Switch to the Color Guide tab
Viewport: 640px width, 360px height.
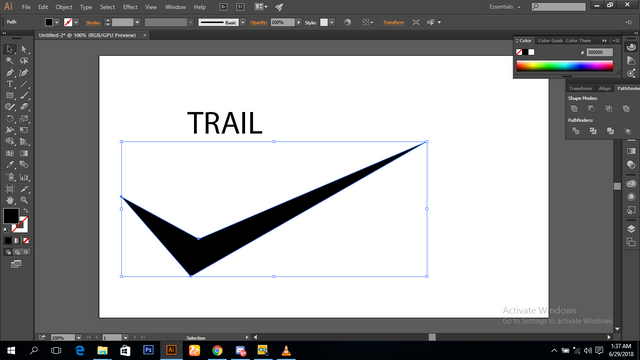point(550,40)
